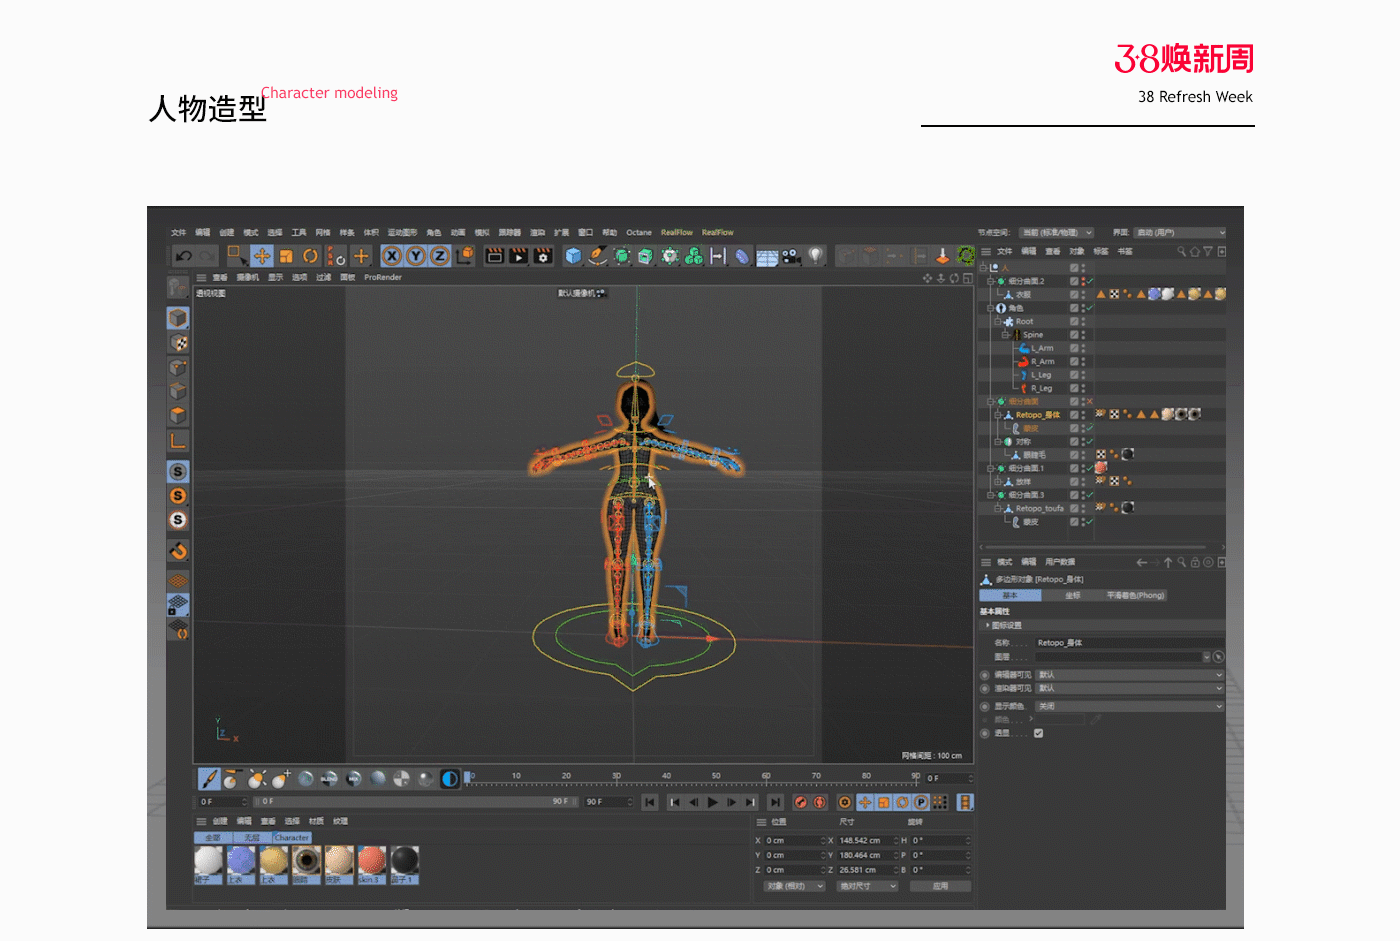Open the 对象 (相对) dropdown
1400x941 pixels.
pyautogui.click(x=795, y=886)
